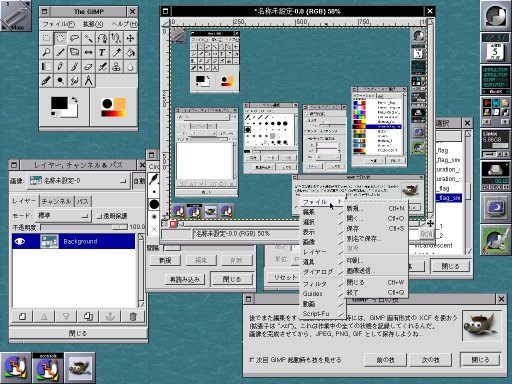This screenshot has height=384, width=512.
Task: Toggle red Quick Mask button in image window
Action: [x=173, y=224]
